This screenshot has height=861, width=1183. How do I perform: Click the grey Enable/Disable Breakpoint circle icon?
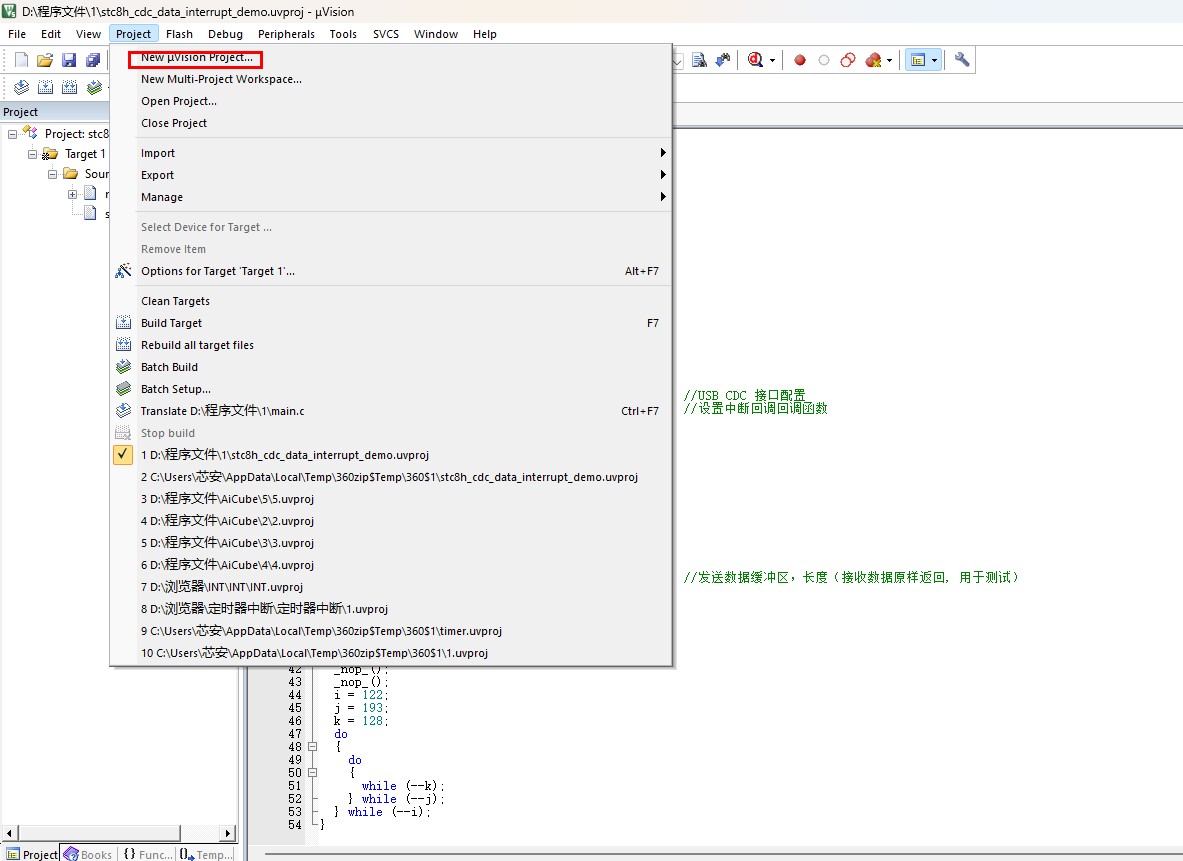coord(824,60)
